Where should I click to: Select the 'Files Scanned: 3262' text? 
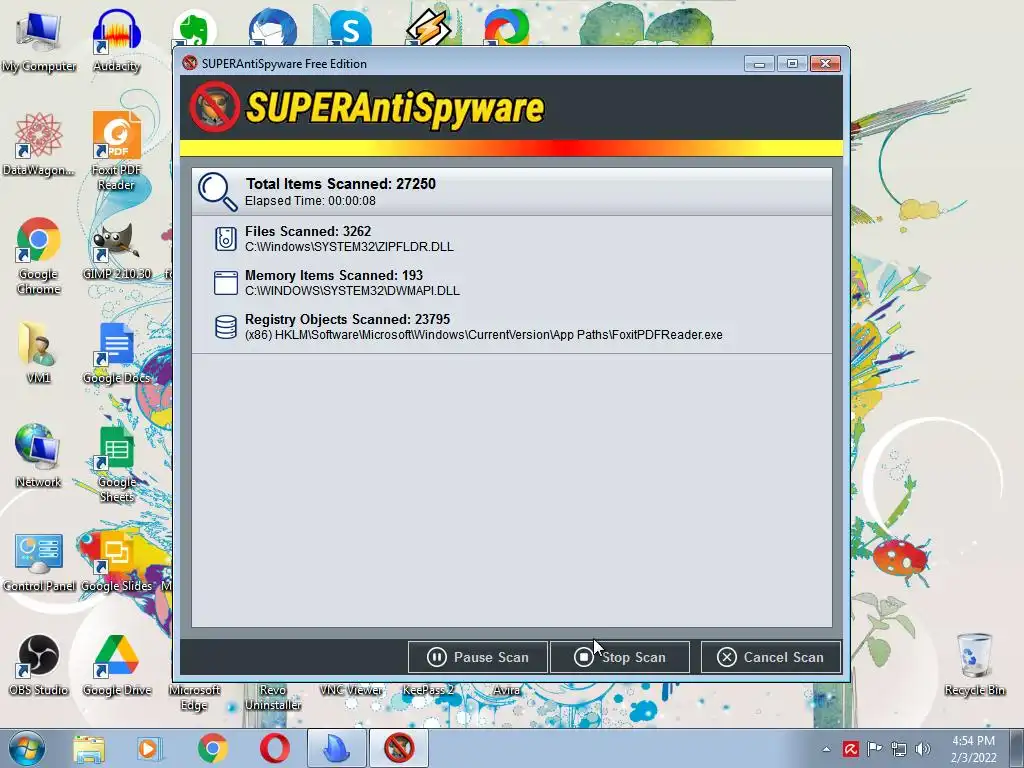tap(308, 231)
